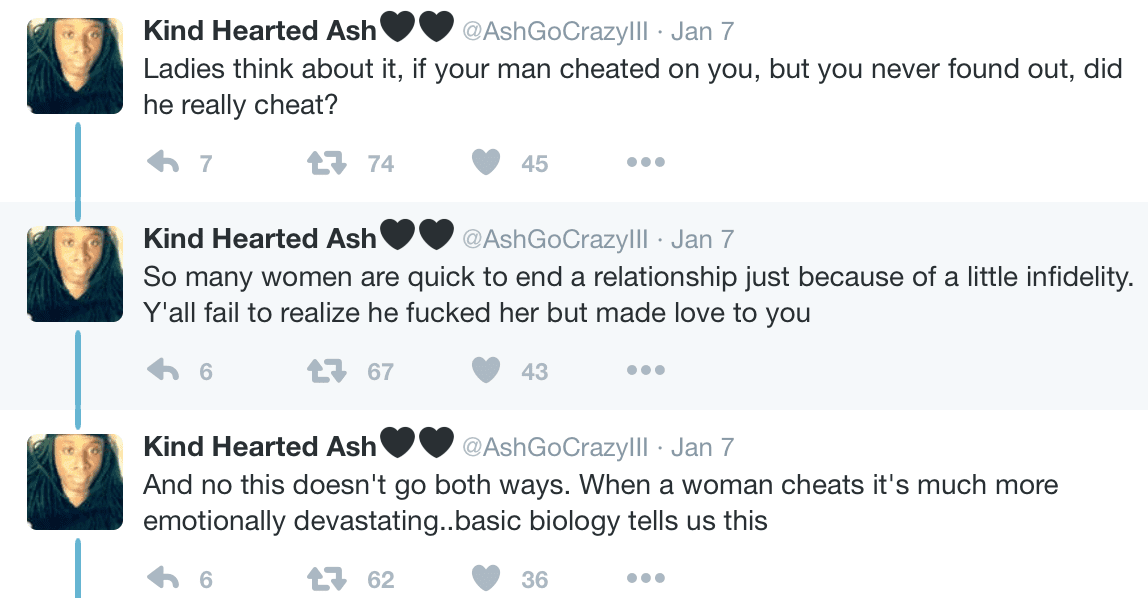This screenshot has width=1148, height=598.
Task: Retweet the tweet with 67 retweets
Action: 324,371
